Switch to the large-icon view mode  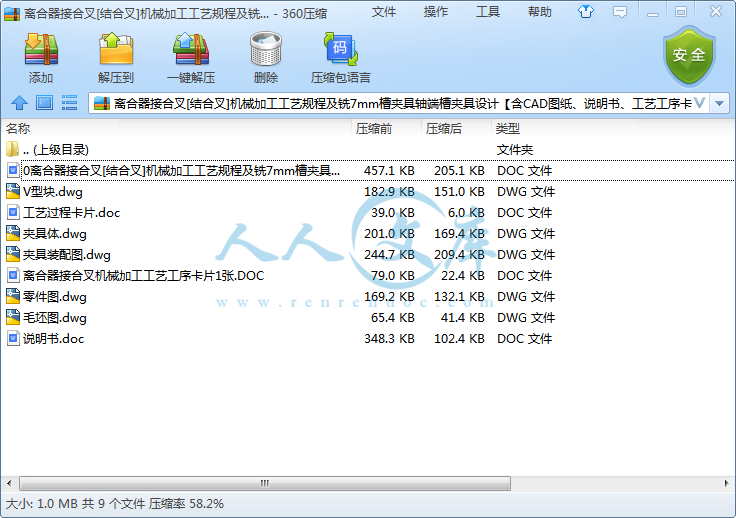click(44, 103)
